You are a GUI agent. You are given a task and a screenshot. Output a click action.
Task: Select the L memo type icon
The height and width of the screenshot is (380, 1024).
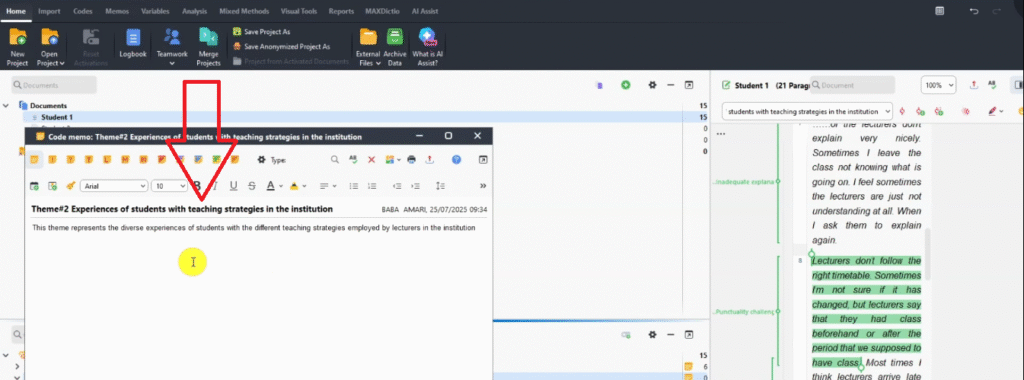(107, 159)
